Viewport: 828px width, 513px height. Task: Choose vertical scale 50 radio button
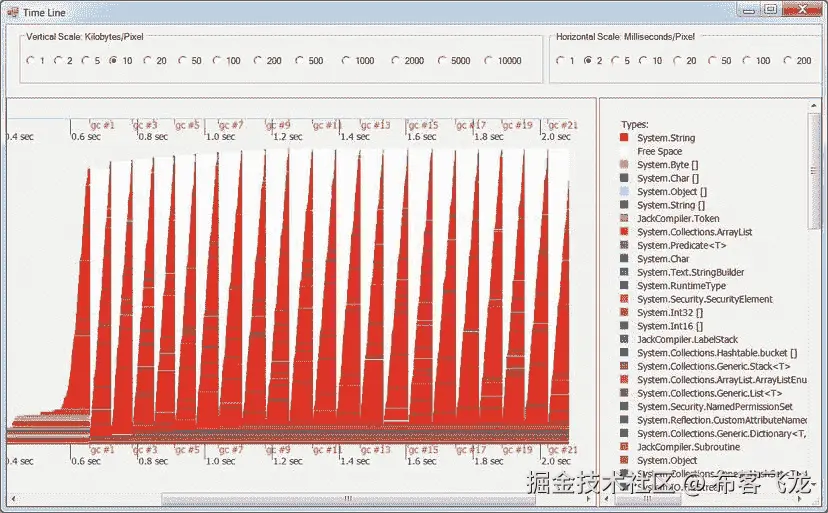coord(182,60)
